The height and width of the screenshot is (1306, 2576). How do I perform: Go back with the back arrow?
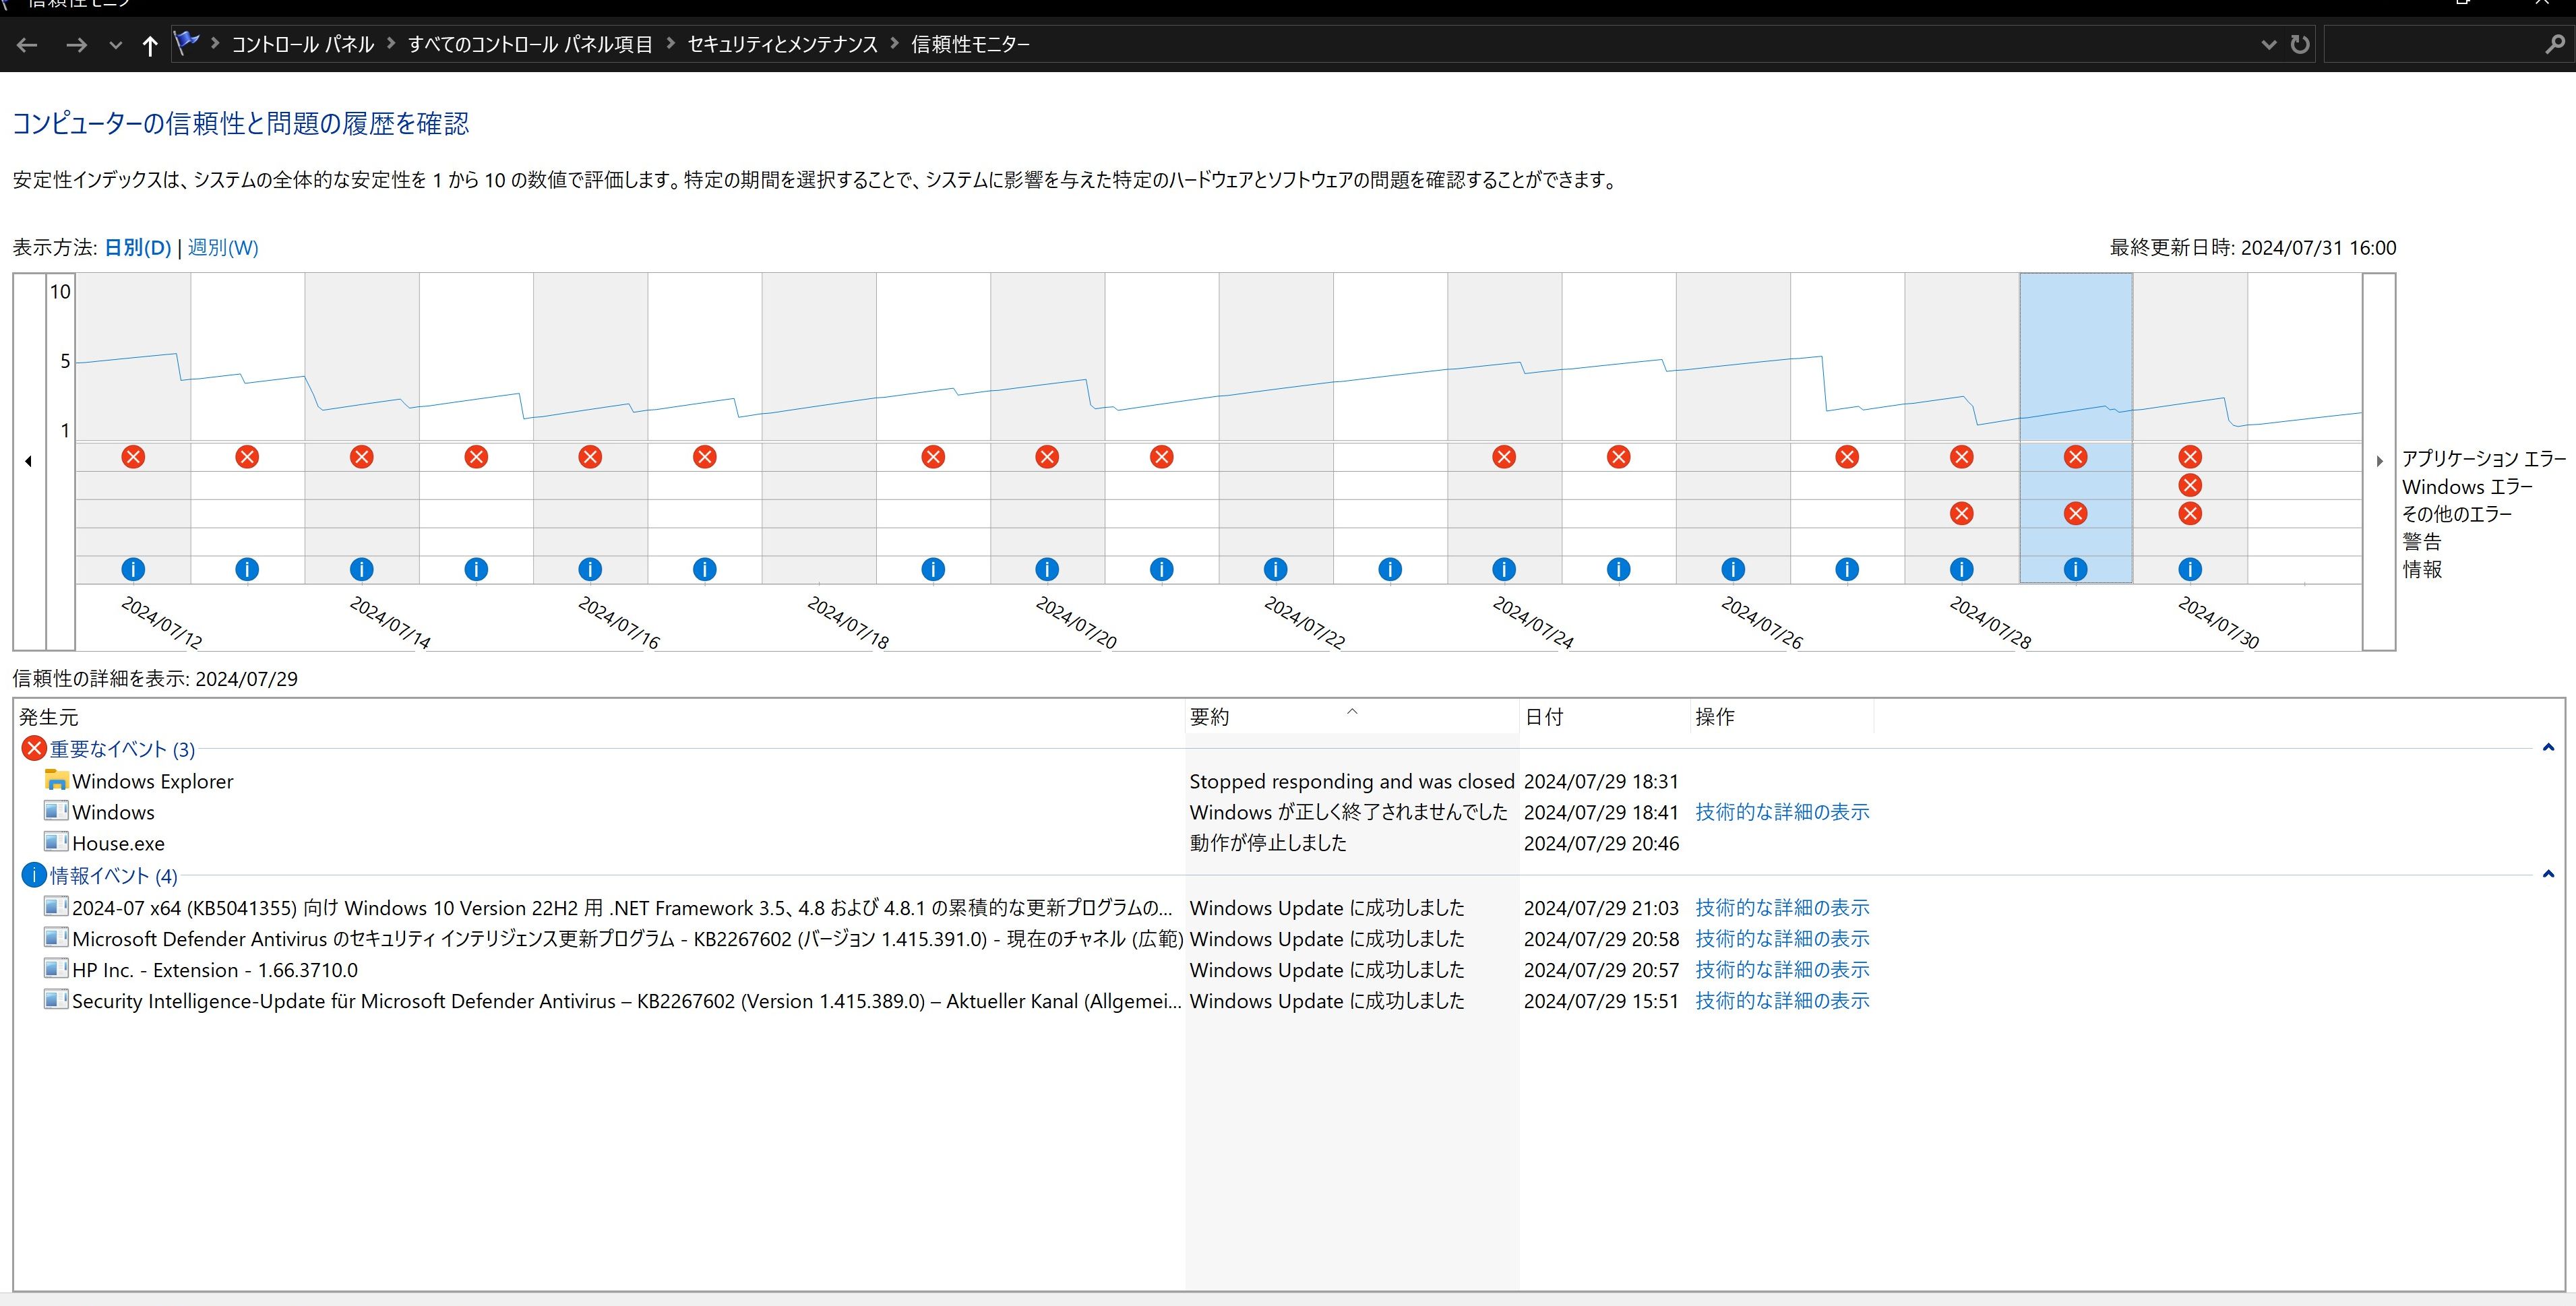pyautogui.click(x=28, y=45)
